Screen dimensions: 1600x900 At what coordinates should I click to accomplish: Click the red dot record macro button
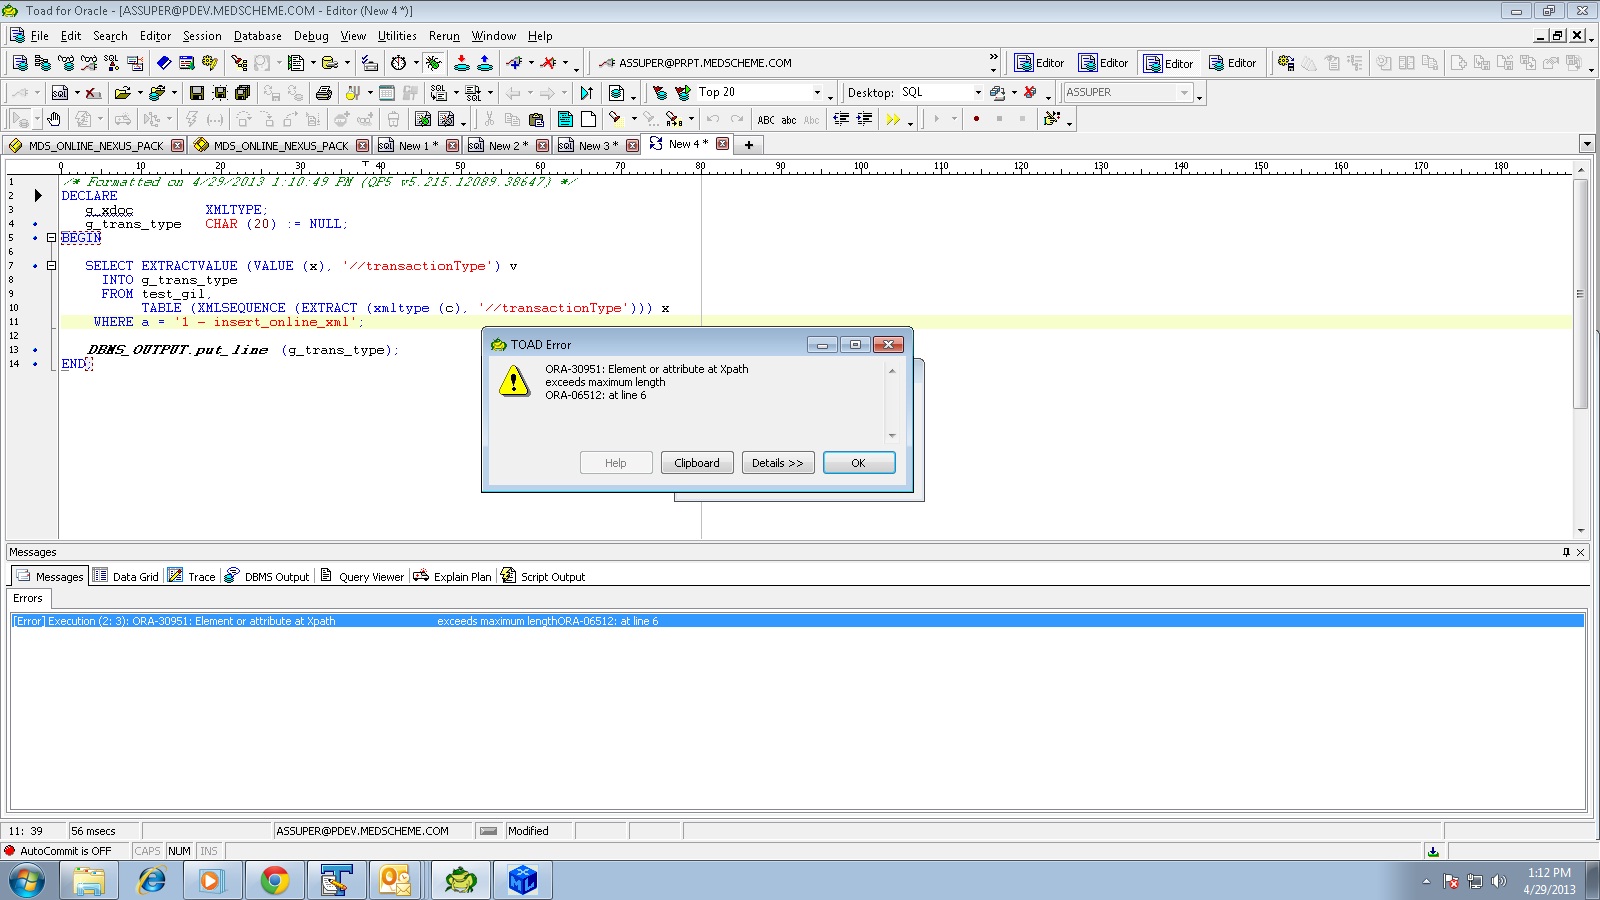tap(976, 119)
